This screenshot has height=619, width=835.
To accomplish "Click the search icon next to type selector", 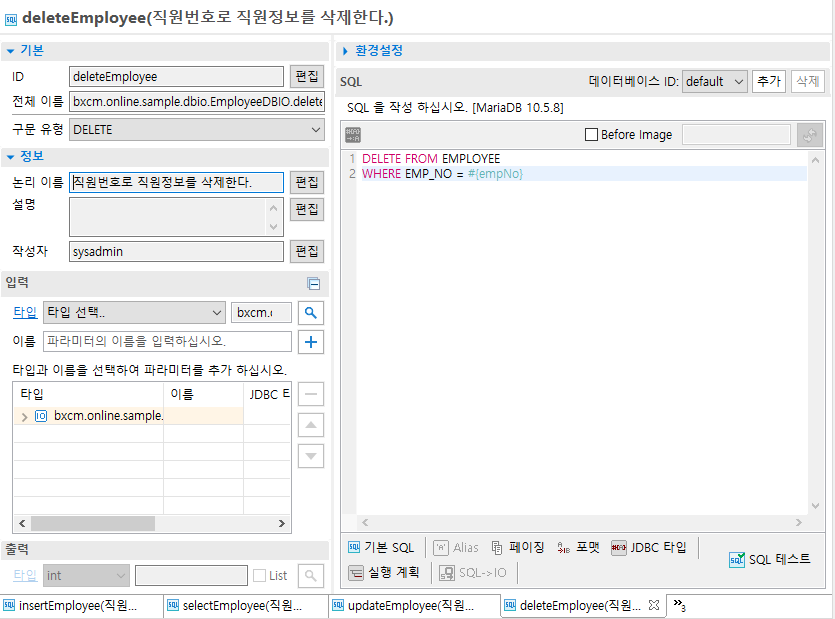I will point(311,313).
